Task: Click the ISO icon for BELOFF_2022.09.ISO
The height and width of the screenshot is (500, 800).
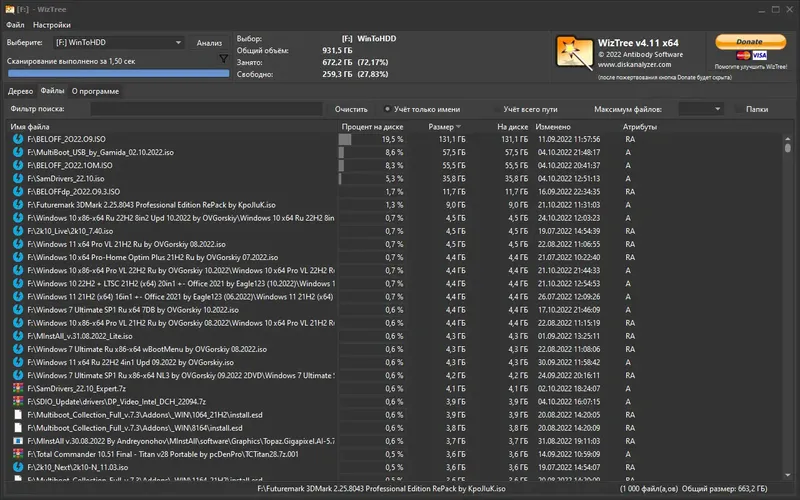Action: point(18,139)
